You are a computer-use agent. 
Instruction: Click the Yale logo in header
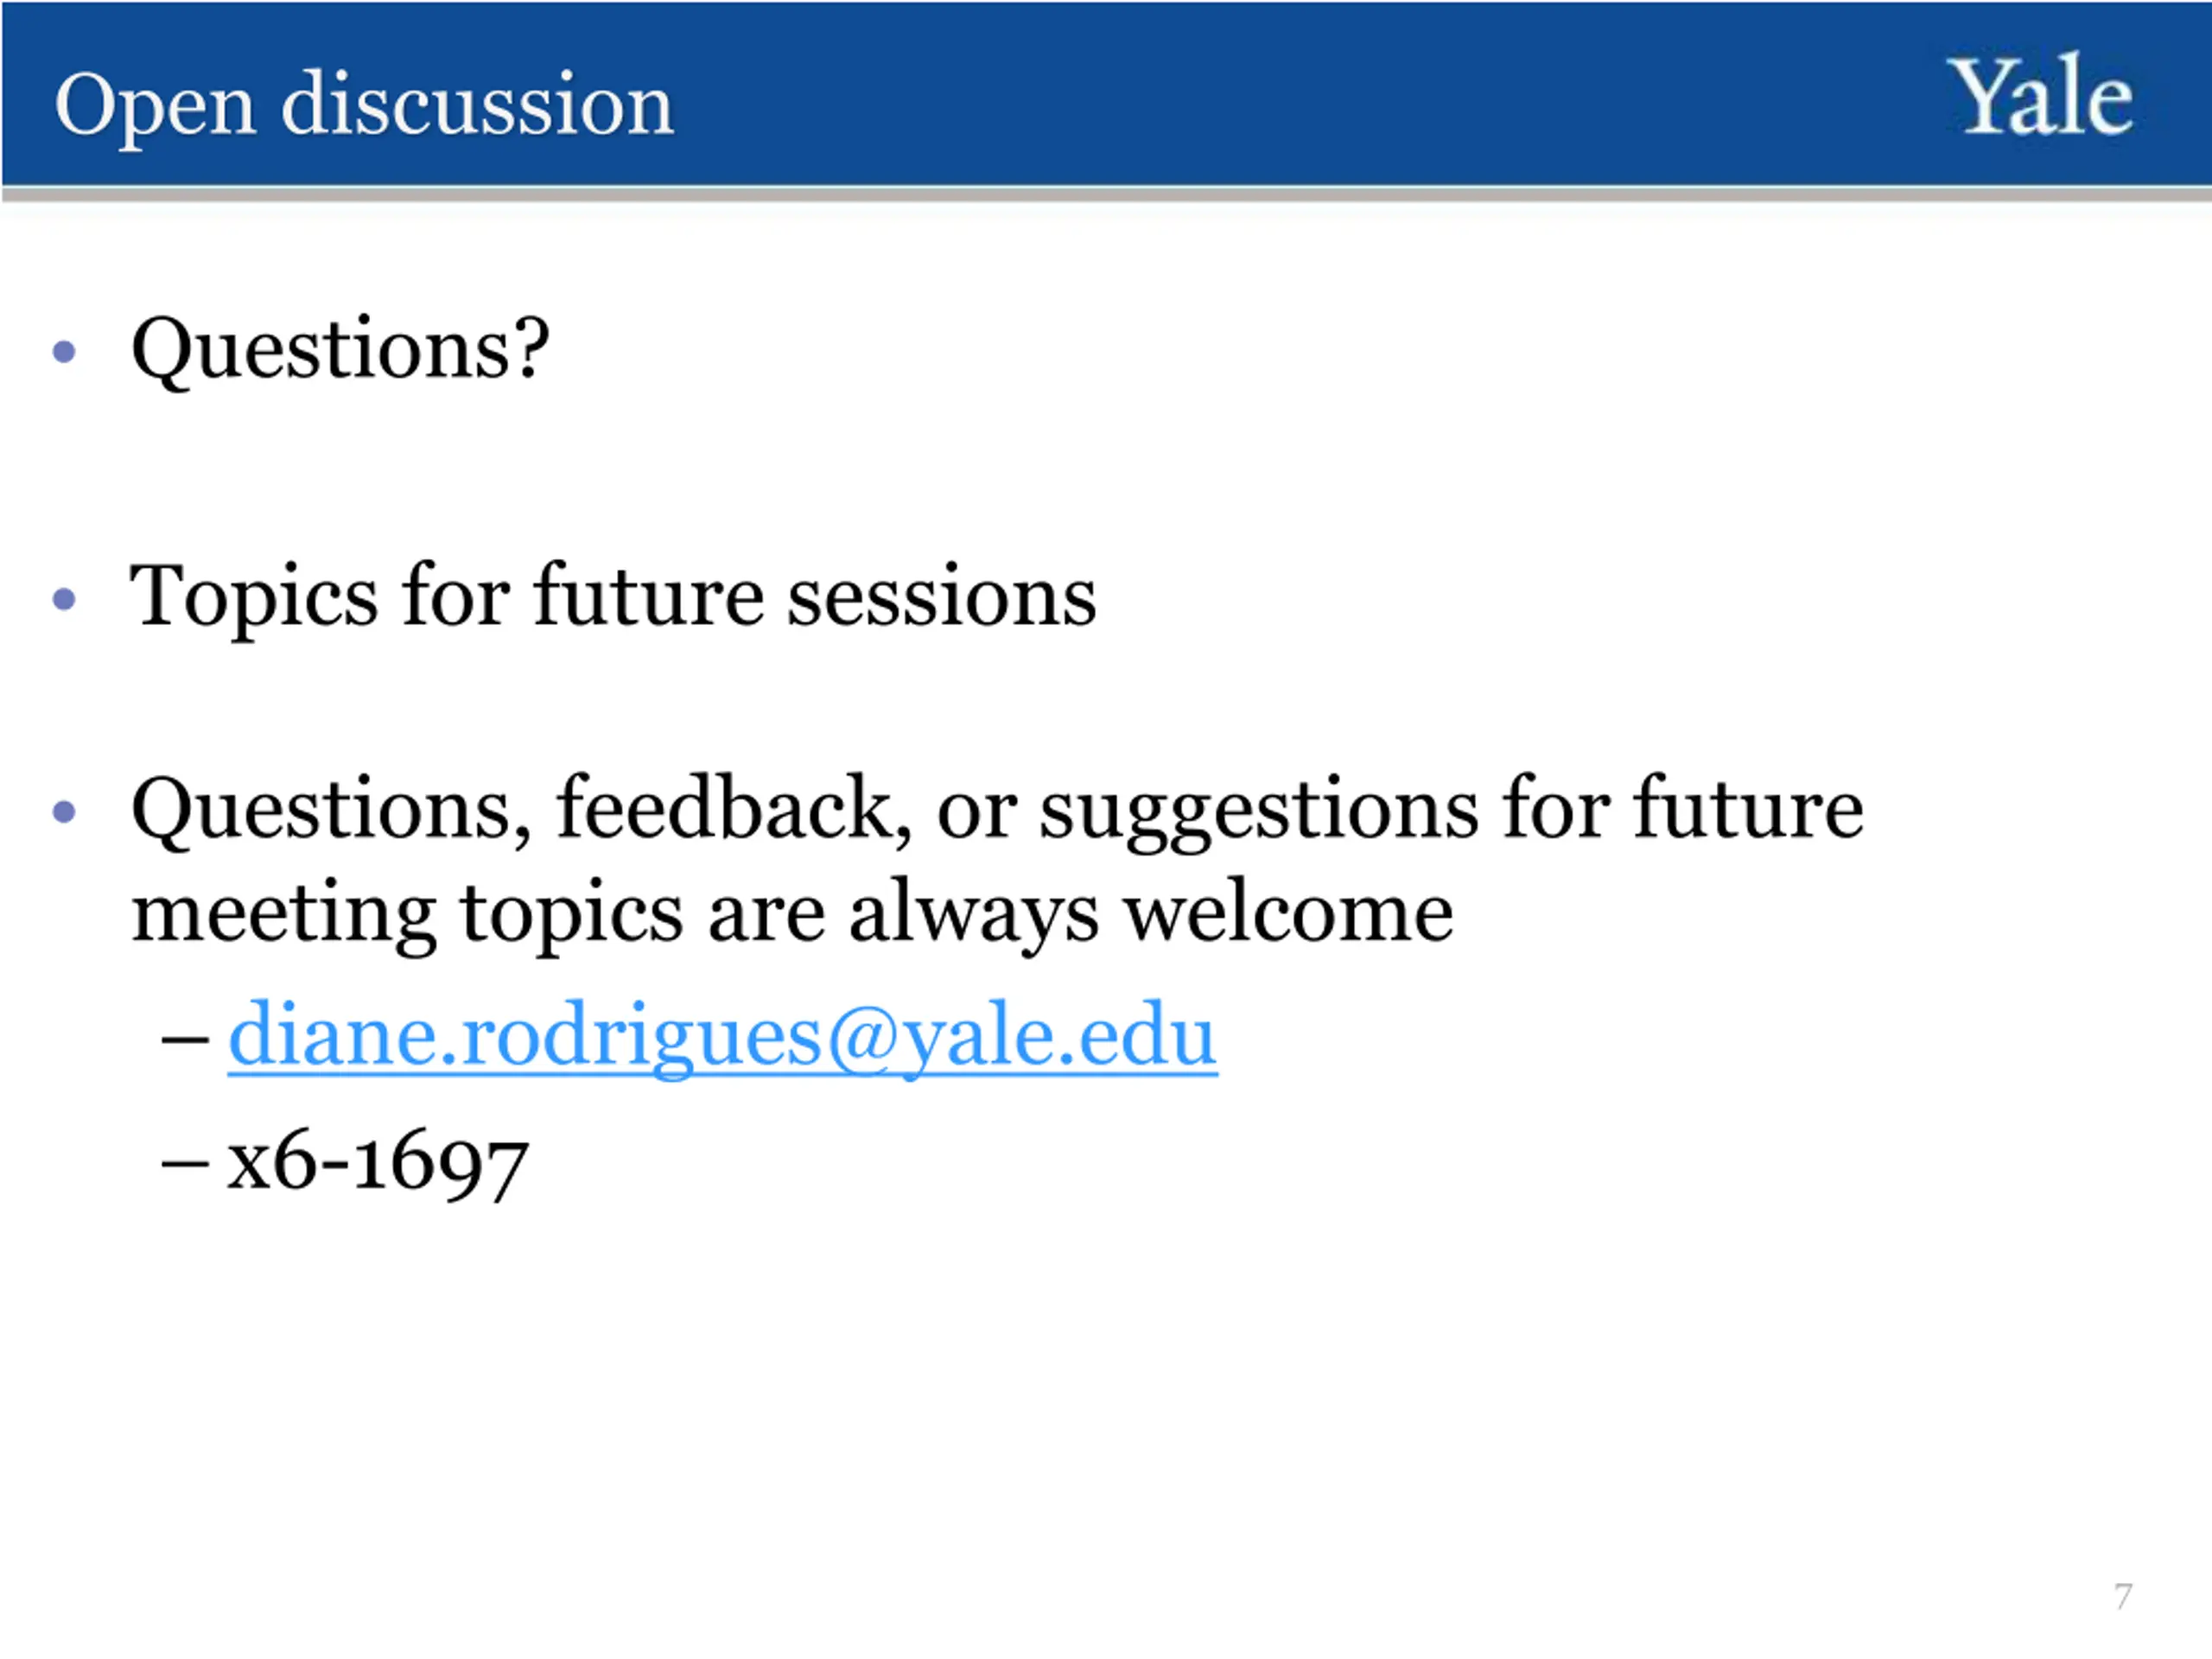pos(2042,97)
